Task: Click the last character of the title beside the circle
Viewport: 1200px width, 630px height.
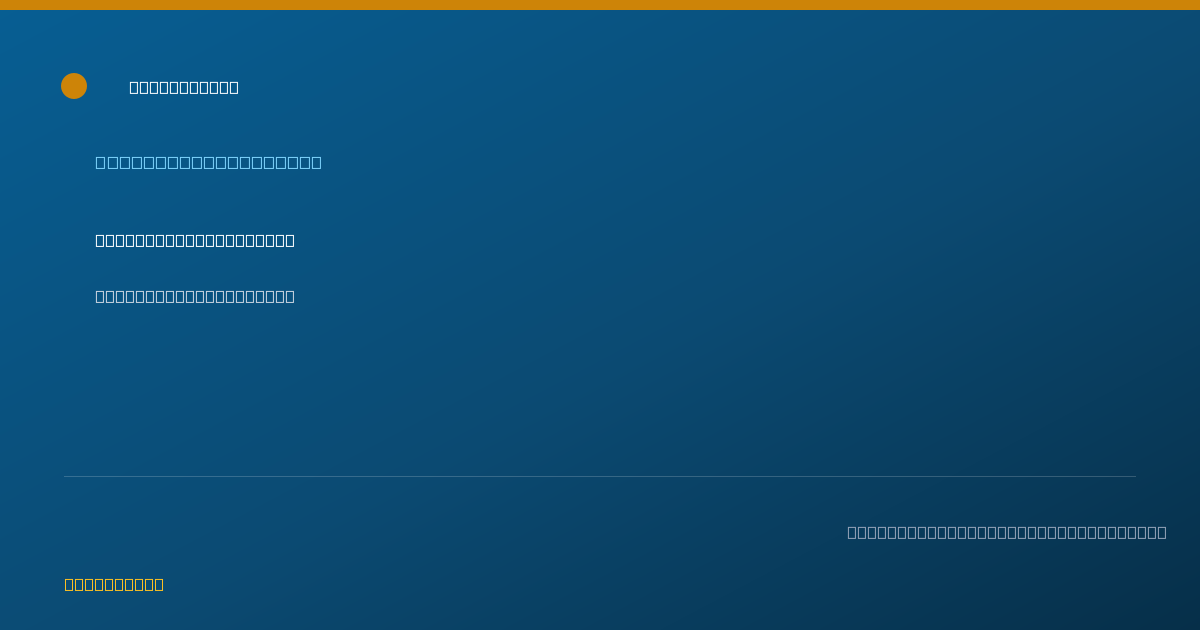Action: (x=234, y=87)
